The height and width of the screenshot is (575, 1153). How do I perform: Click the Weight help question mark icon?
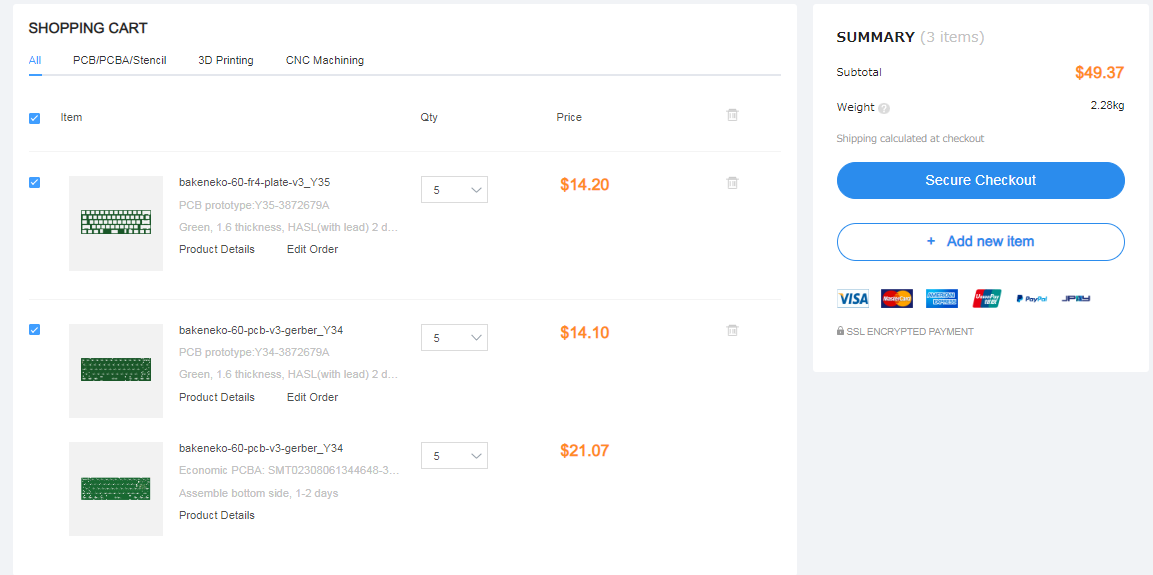coord(884,108)
